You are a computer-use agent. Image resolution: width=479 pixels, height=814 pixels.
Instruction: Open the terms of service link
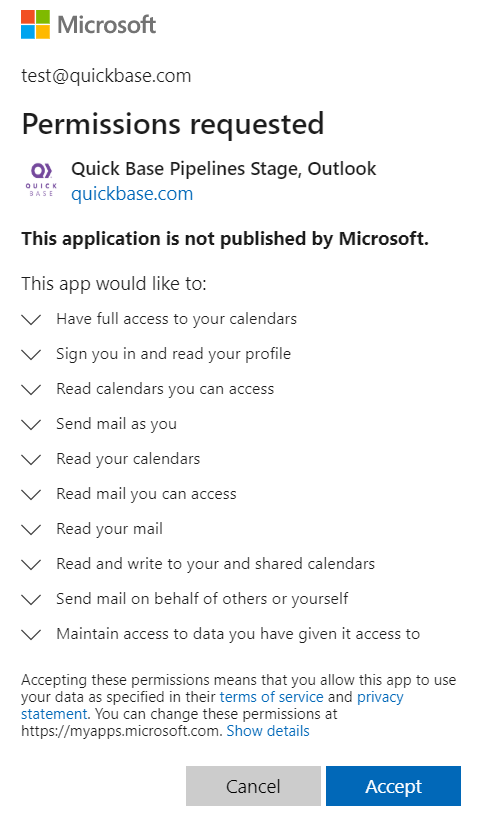(x=271, y=697)
